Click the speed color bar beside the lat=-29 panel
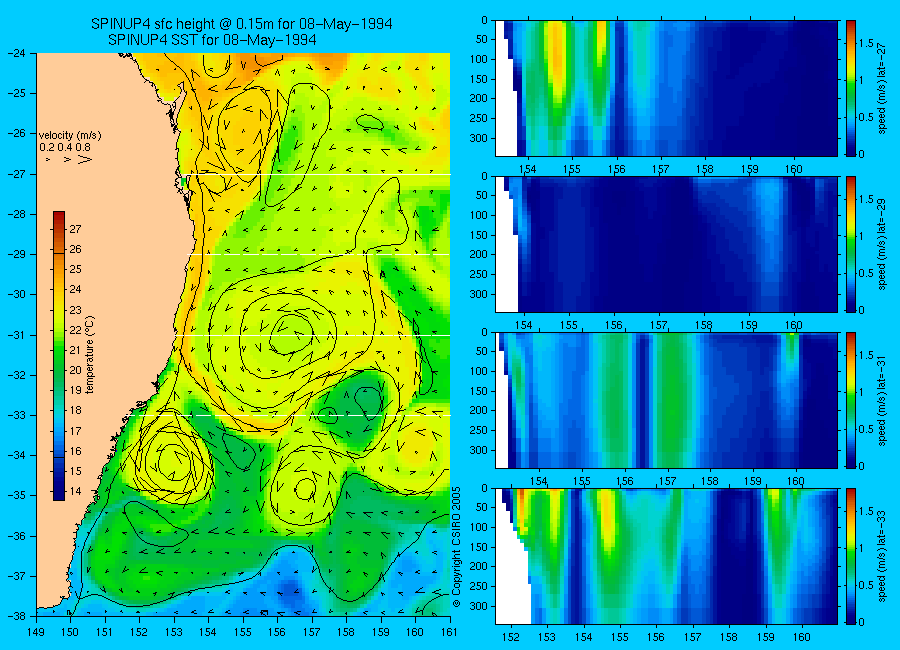The image size is (900, 650). [850, 244]
